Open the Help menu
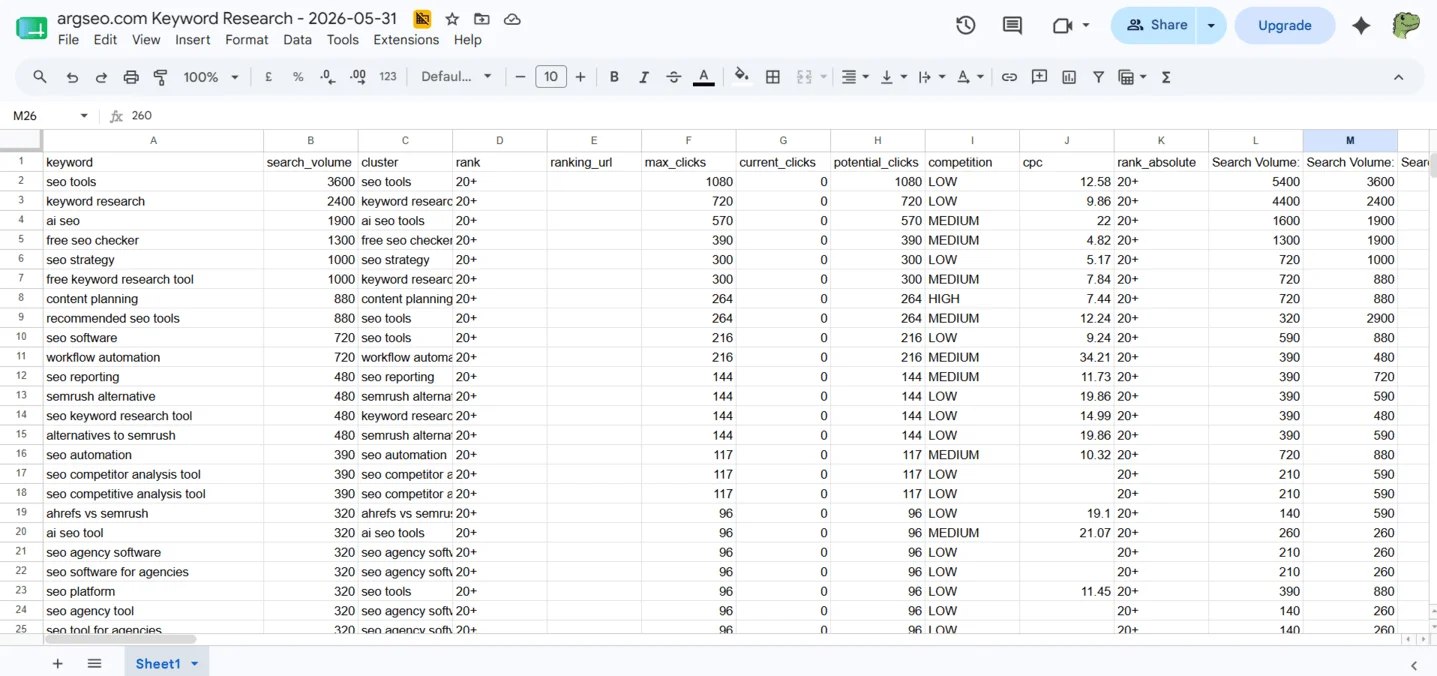 [467, 40]
